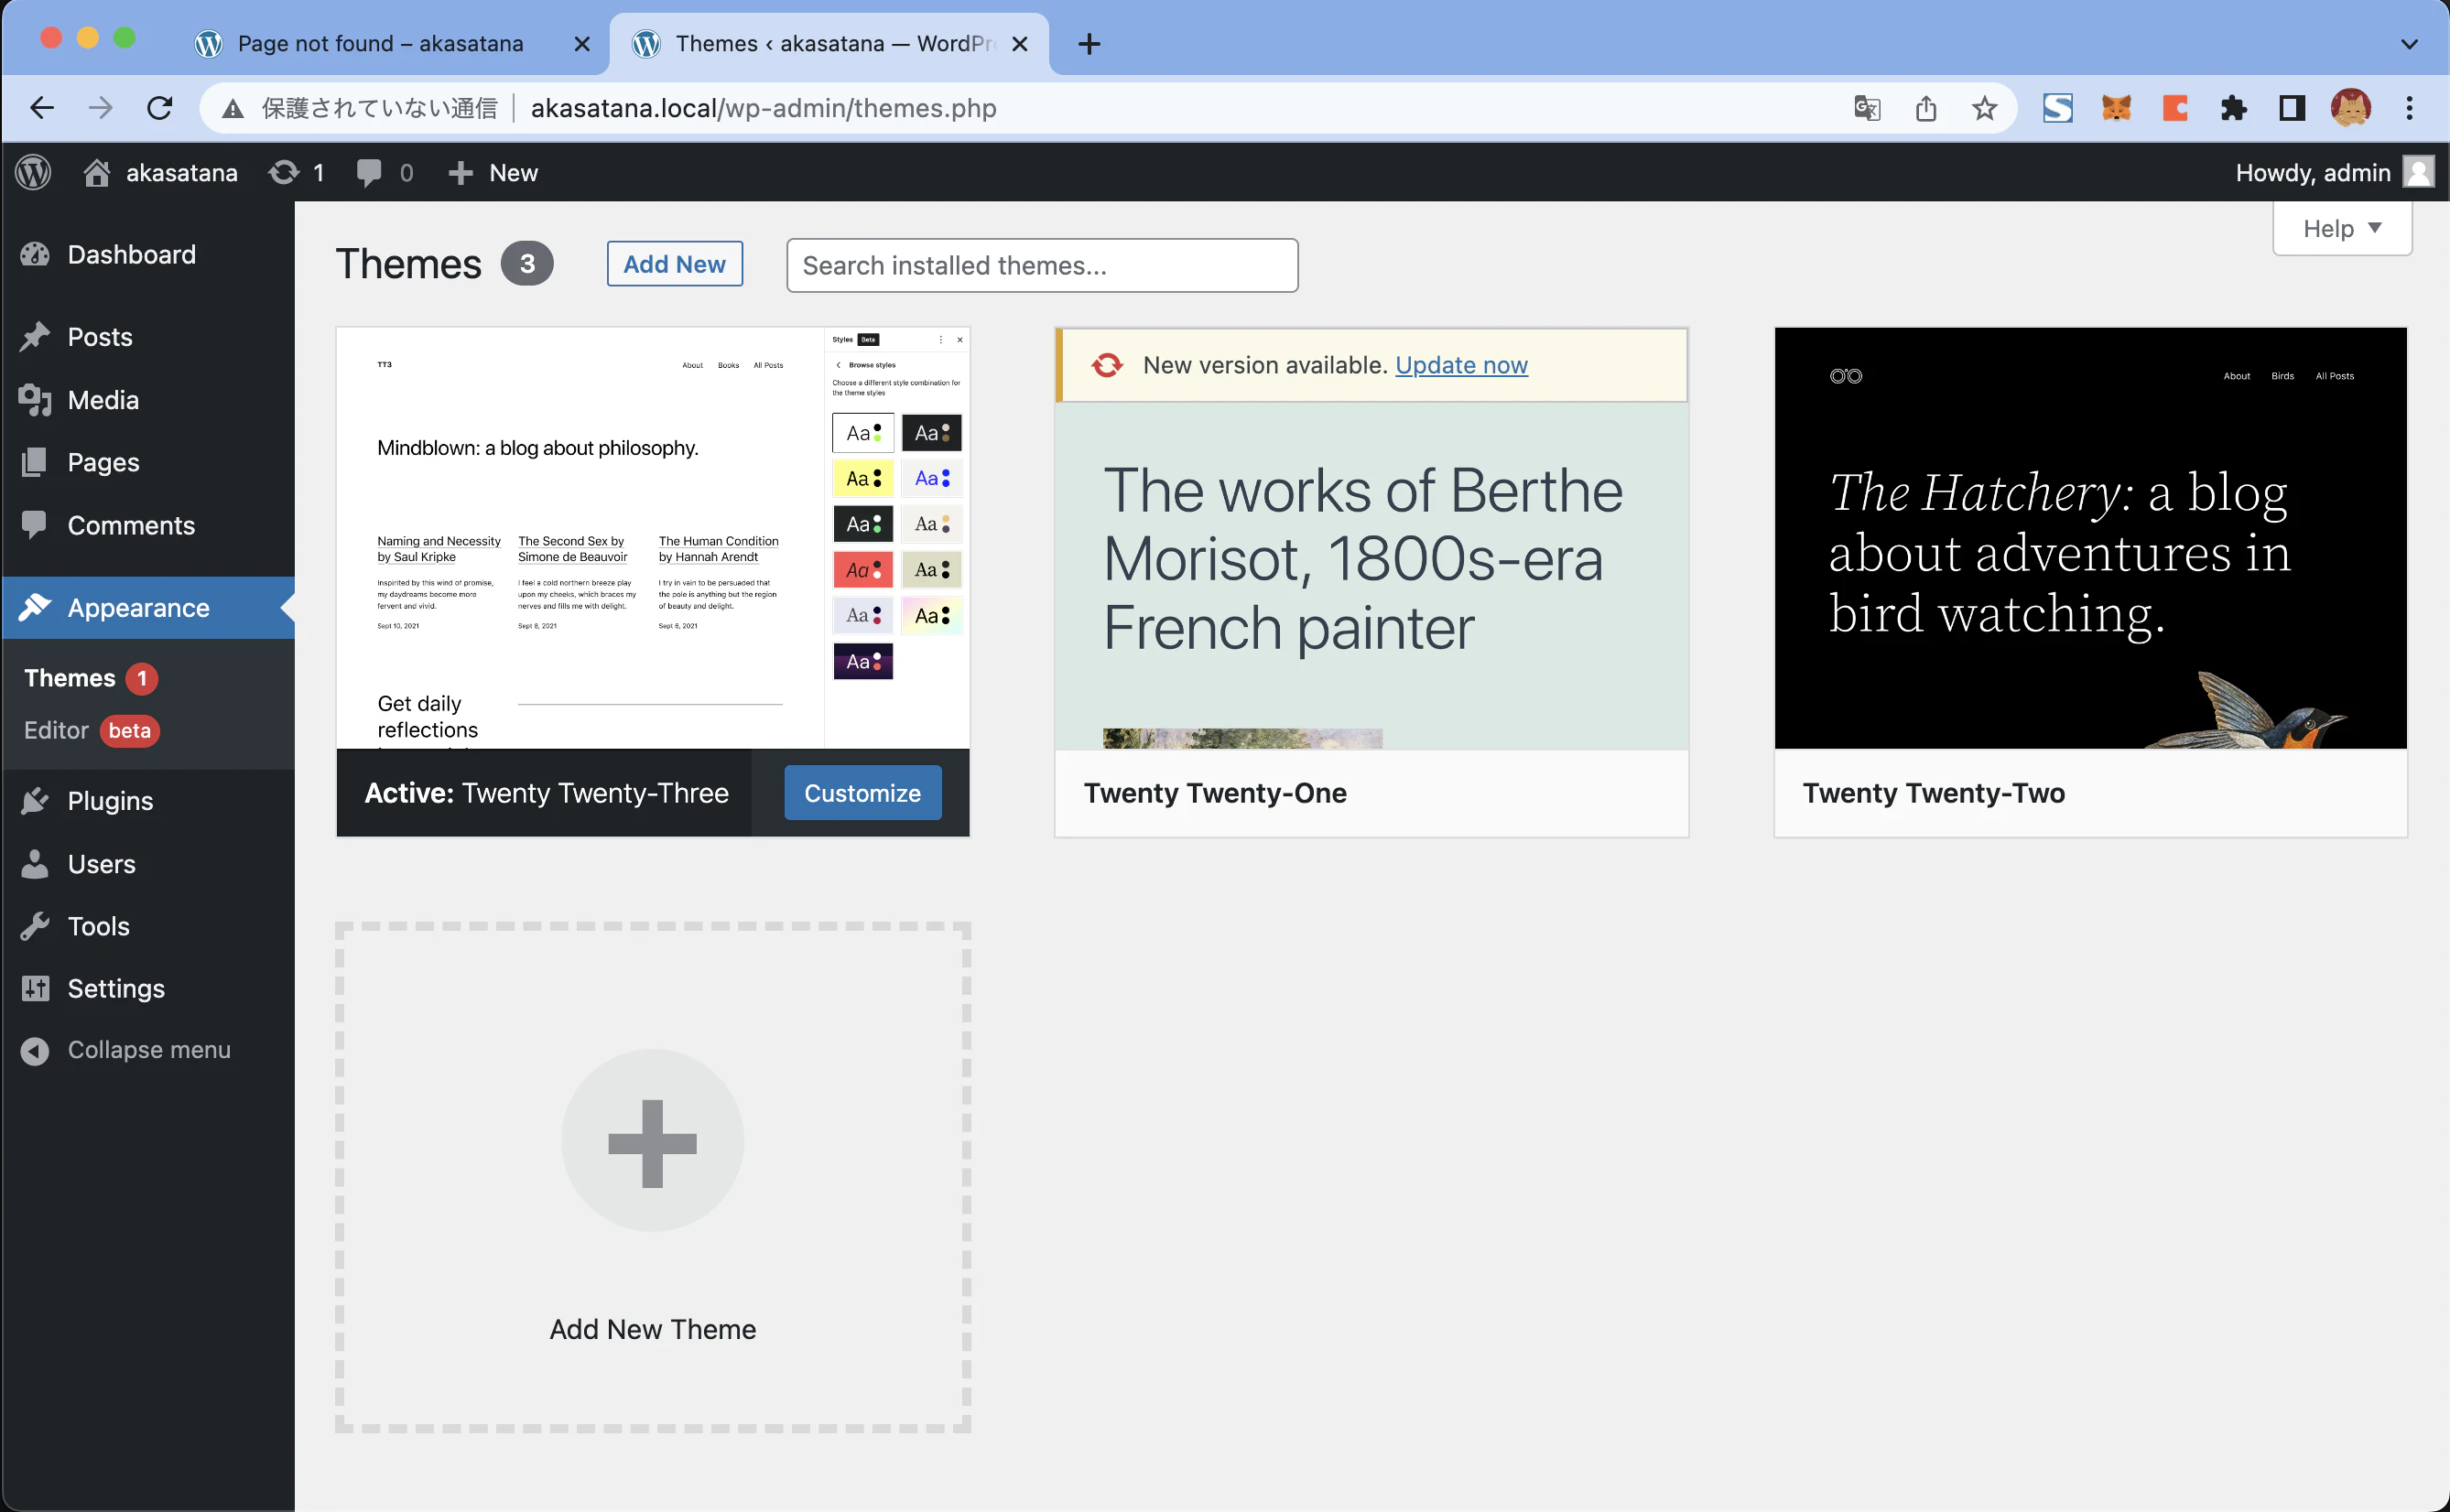Open the Tools menu in sidebar
The image size is (2450, 1512).
pos(98,926)
